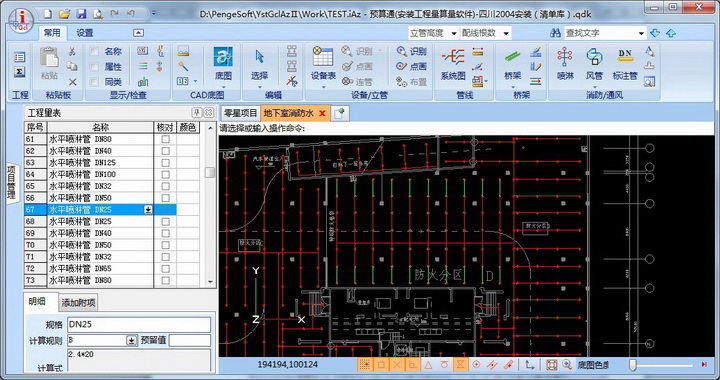Viewport: 720px width, 380px height.
Task: Check the 核对 box for row 64
Action: (165, 174)
